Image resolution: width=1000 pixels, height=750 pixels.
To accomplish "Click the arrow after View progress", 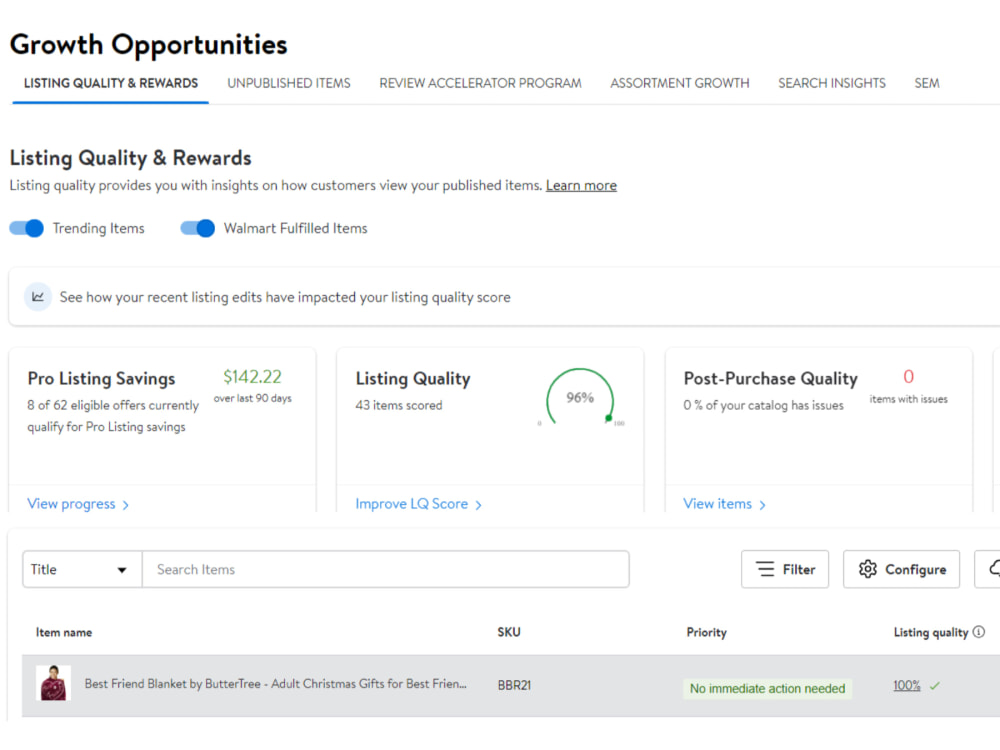I will 126,504.
